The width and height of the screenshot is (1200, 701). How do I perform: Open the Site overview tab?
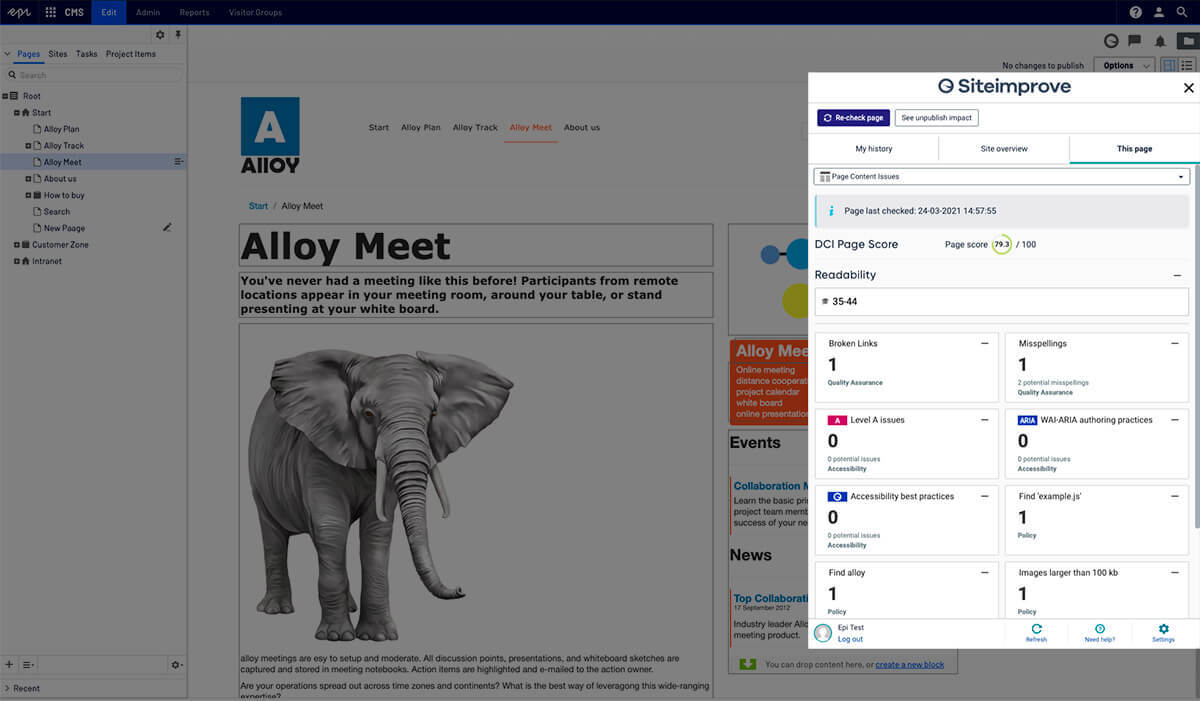coord(1004,148)
